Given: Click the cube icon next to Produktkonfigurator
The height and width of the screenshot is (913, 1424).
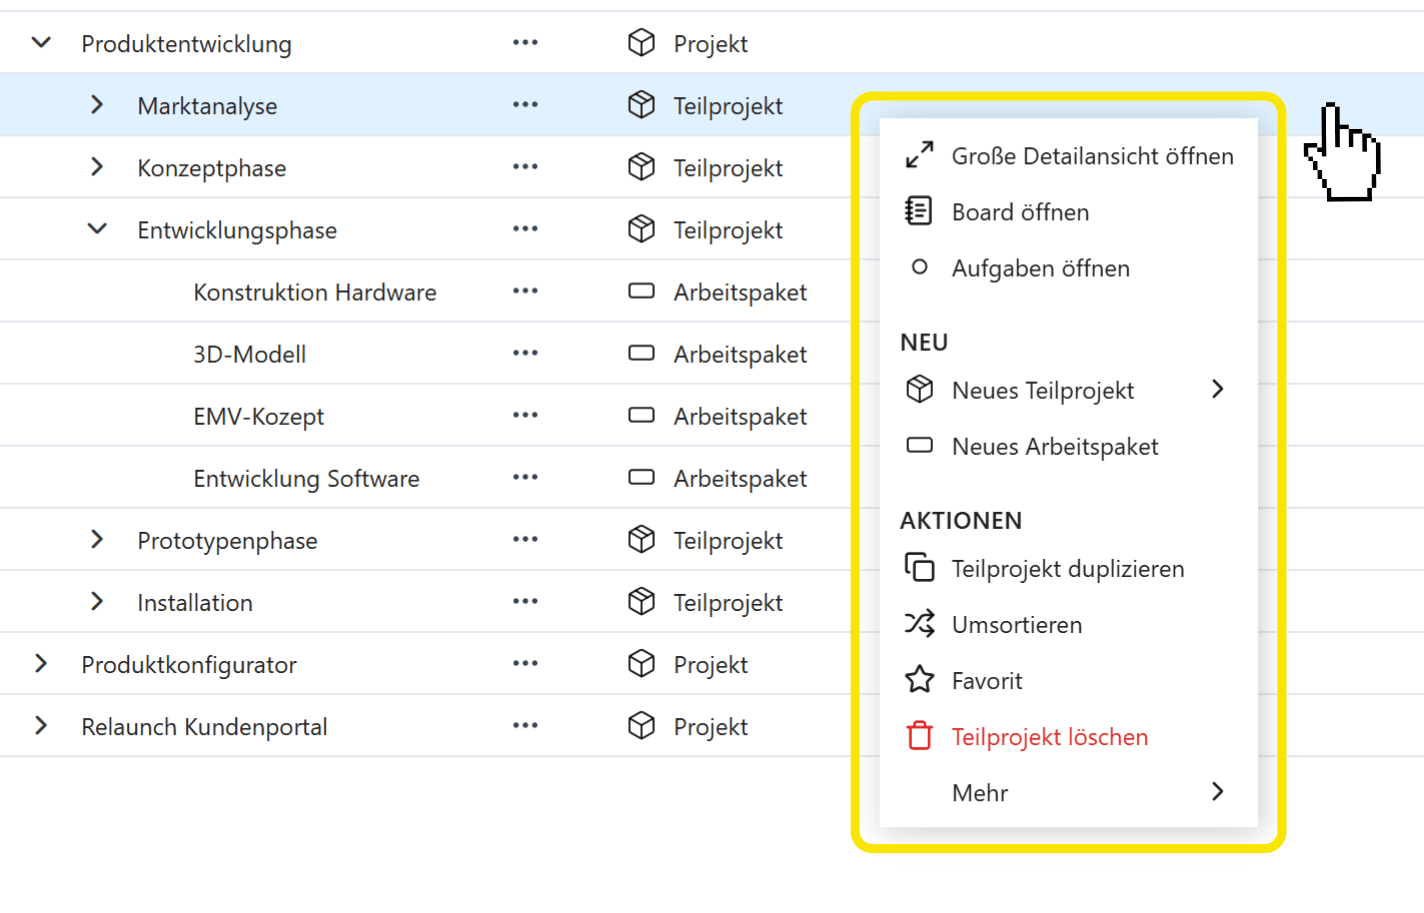Looking at the screenshot, I should click(641, 664).
